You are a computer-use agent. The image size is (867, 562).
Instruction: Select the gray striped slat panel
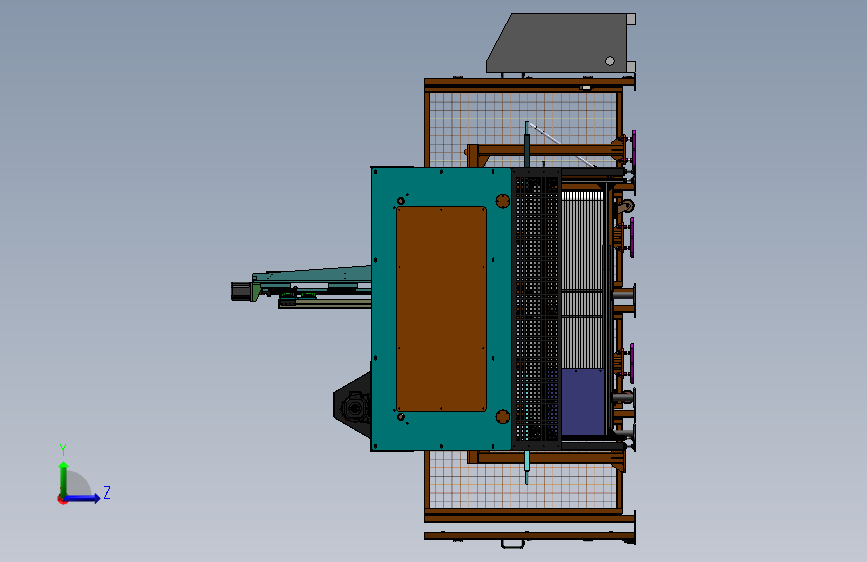[582, 281]
